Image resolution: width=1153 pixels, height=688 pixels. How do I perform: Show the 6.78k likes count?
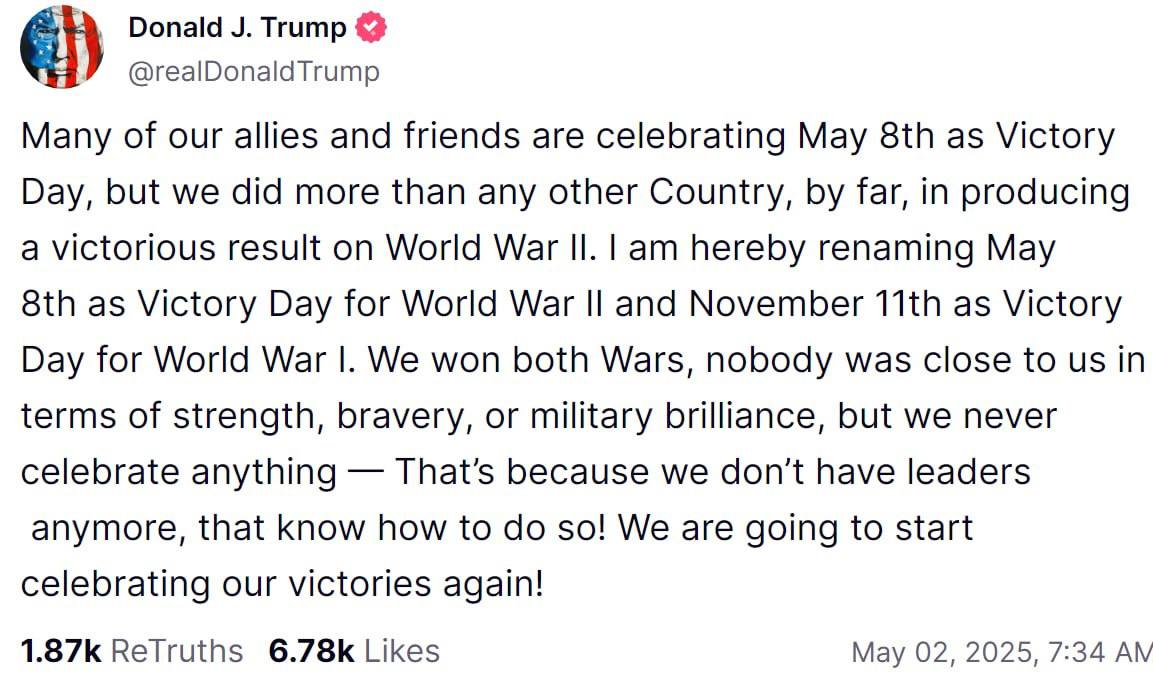[x=312, y=651]
